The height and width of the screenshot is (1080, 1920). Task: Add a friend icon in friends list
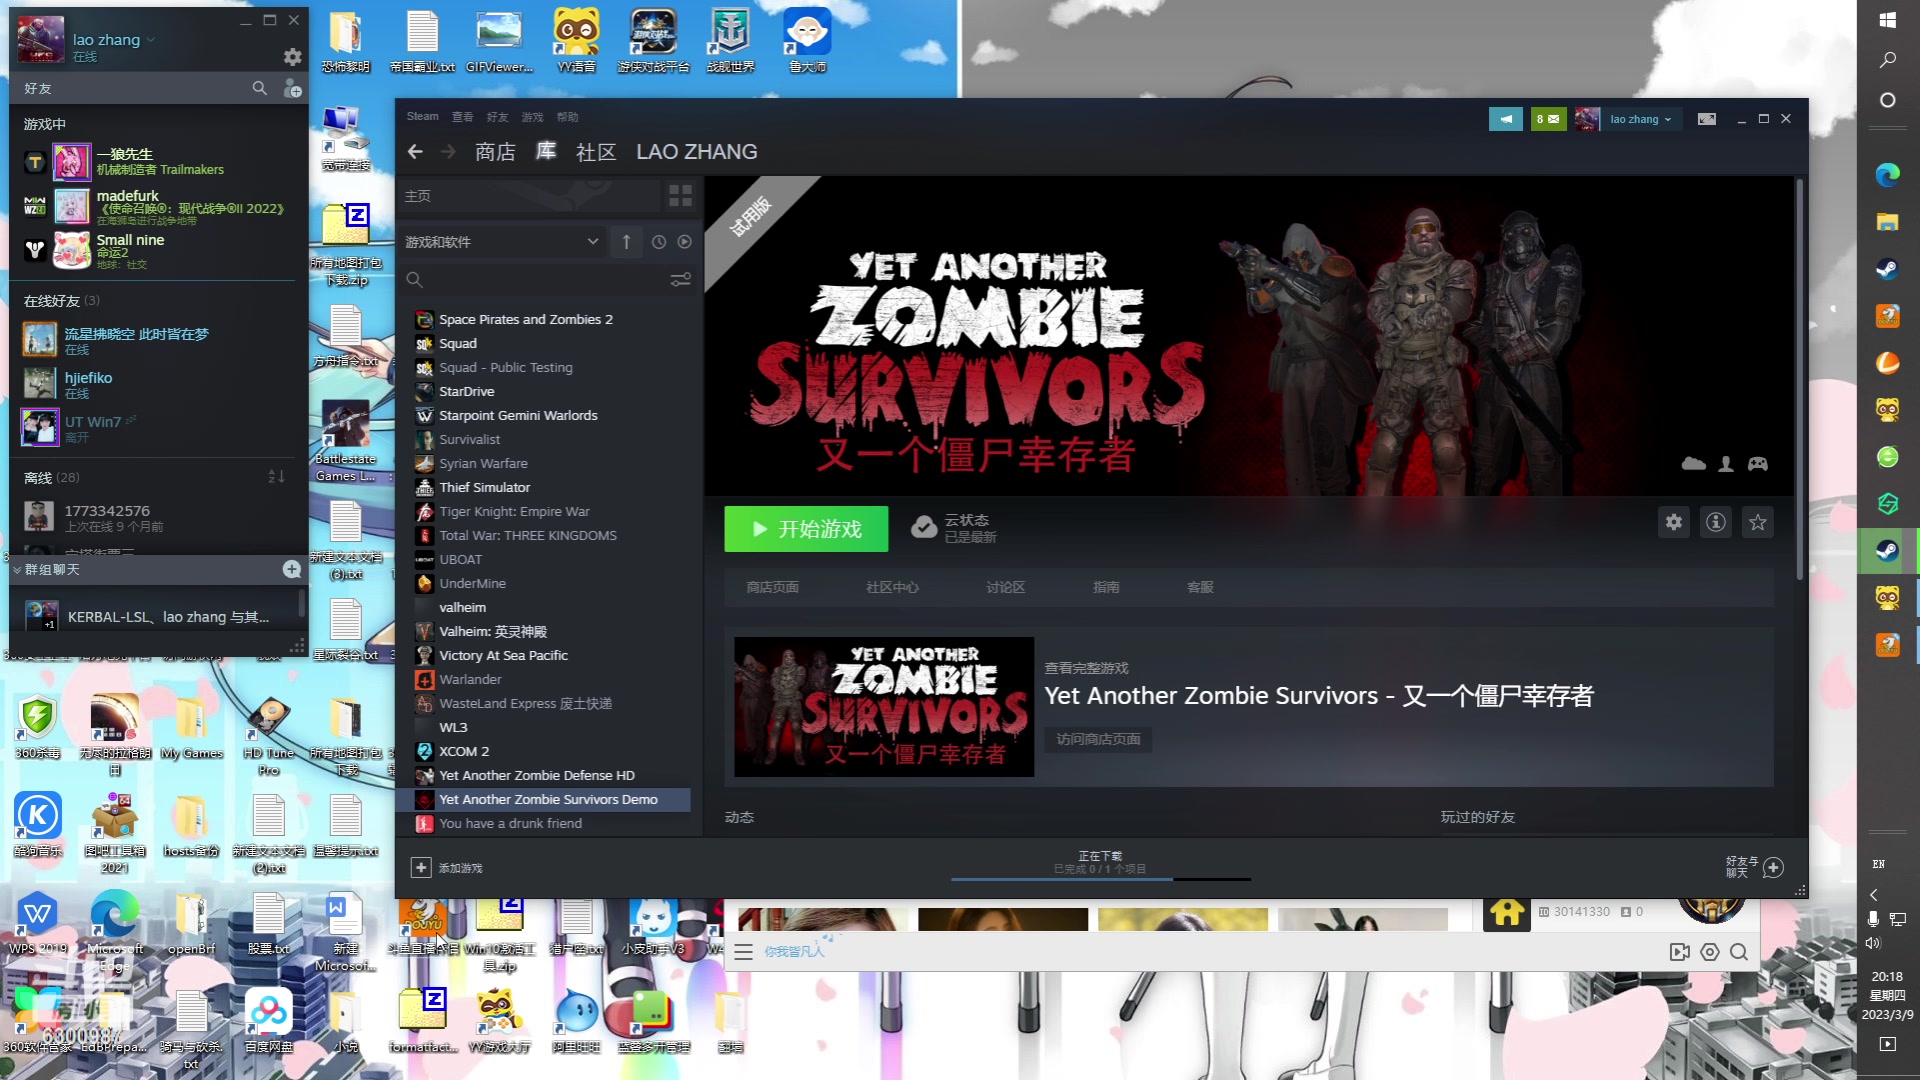click(292, 89)
